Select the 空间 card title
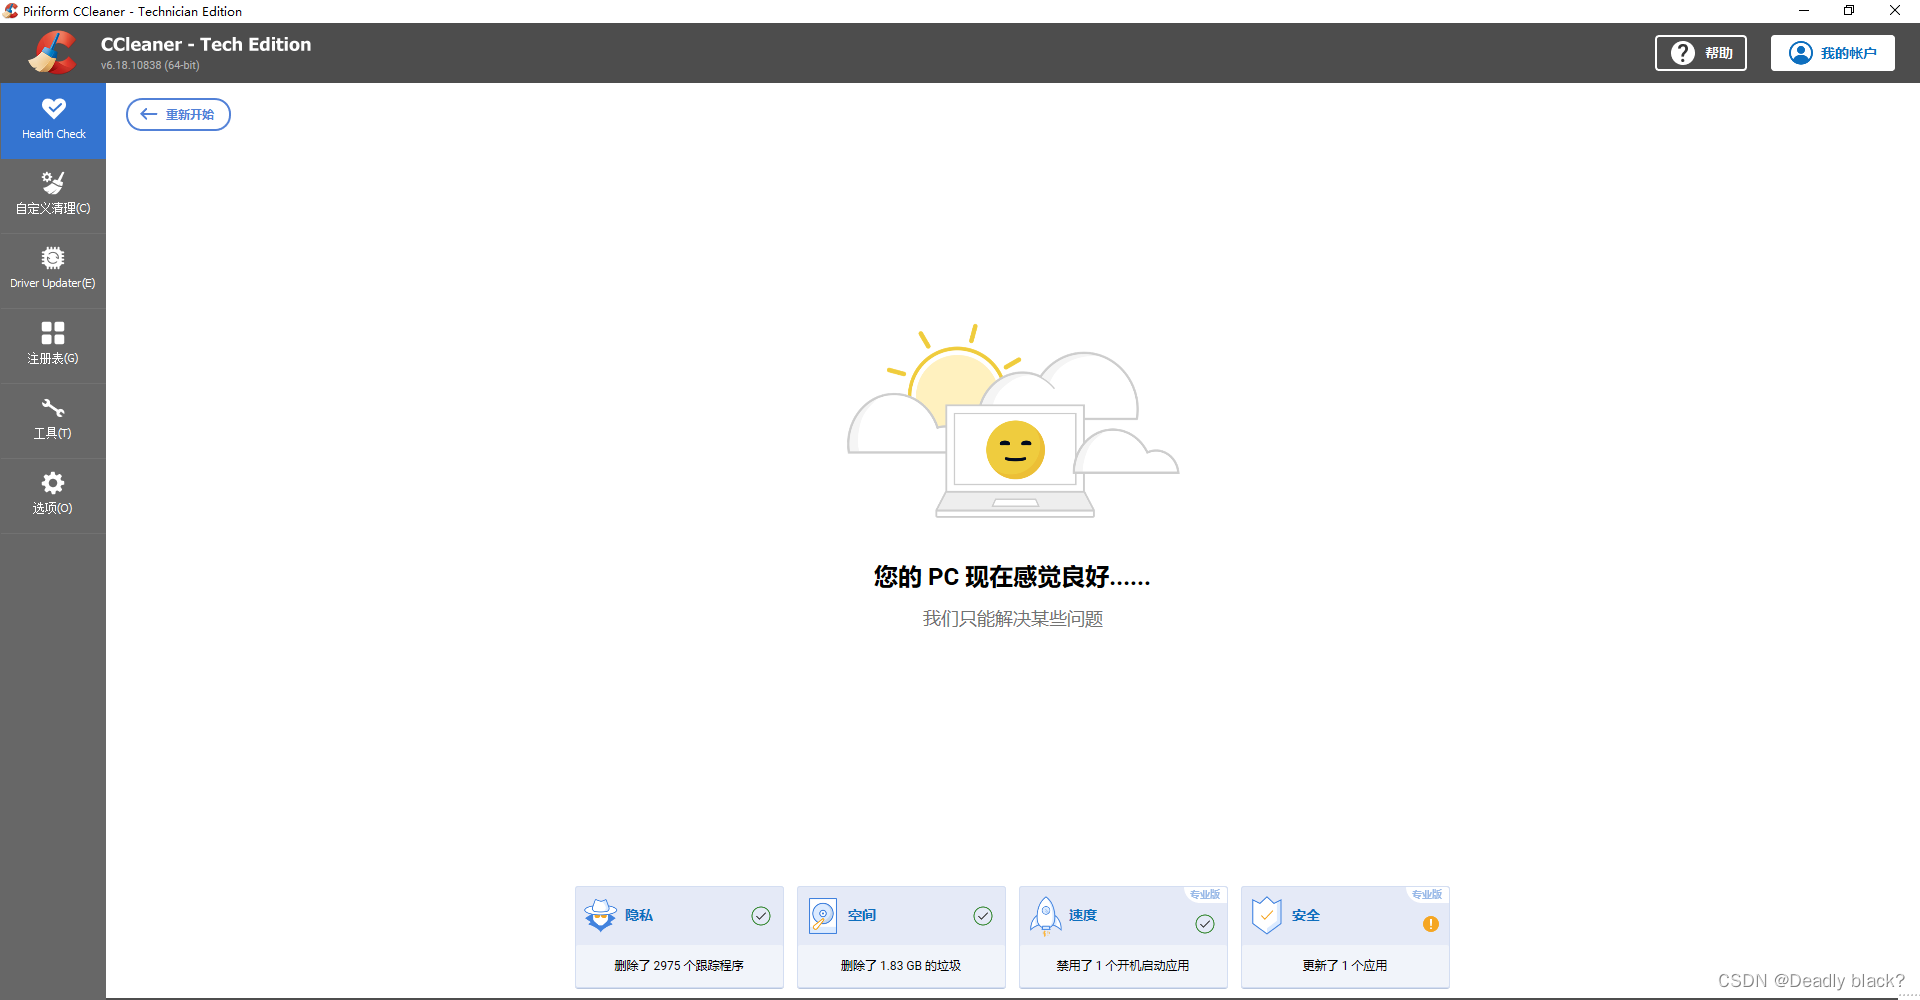1920x1000 pixels. pos(862,915)
